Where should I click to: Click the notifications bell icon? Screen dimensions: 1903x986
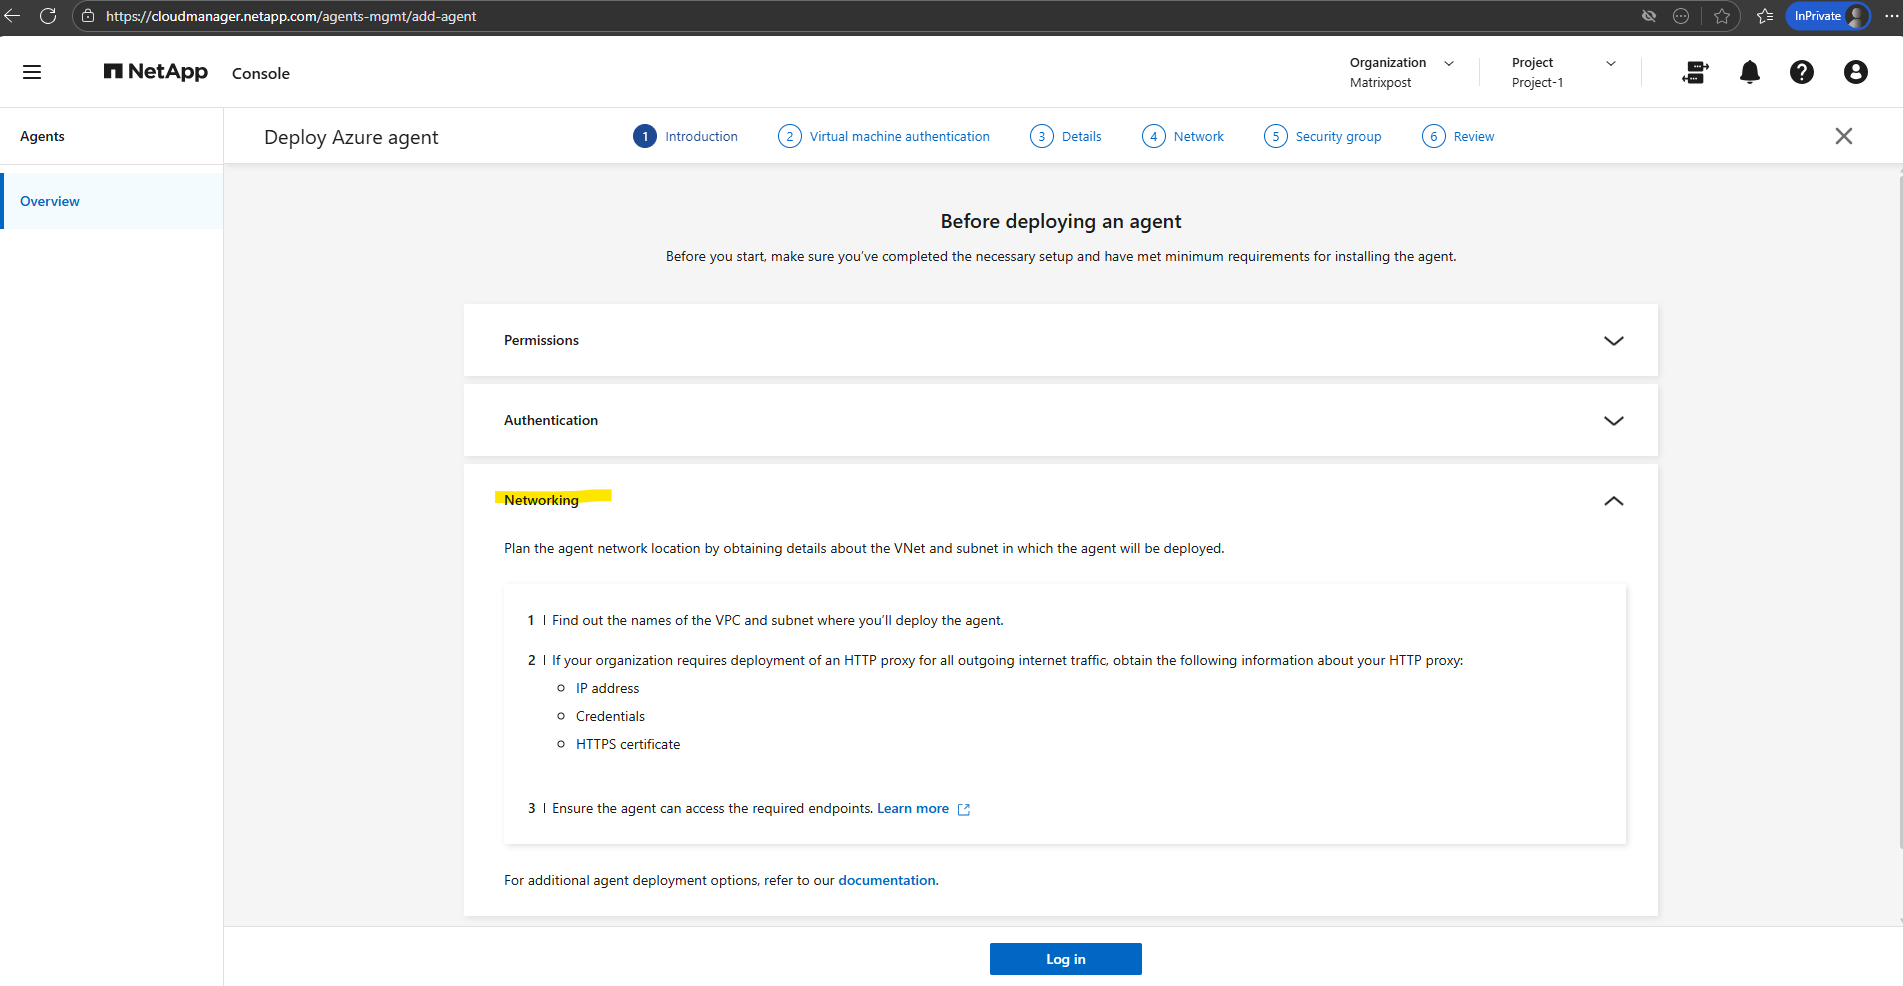(1749, 72)
